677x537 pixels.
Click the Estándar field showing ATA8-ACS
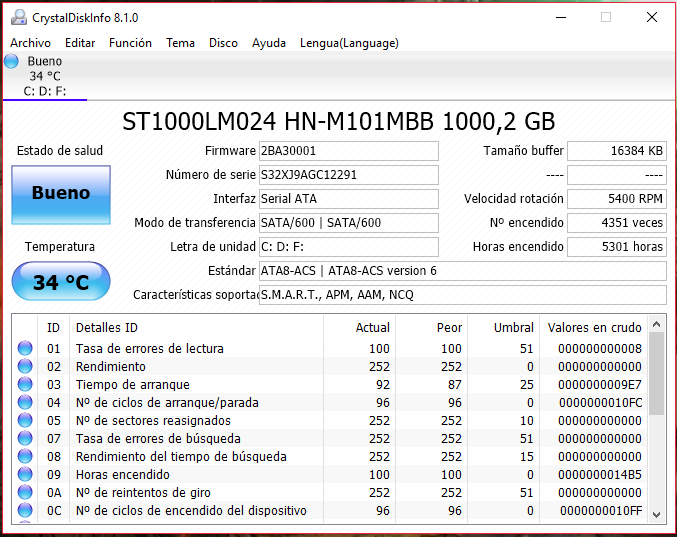point(462,271)
